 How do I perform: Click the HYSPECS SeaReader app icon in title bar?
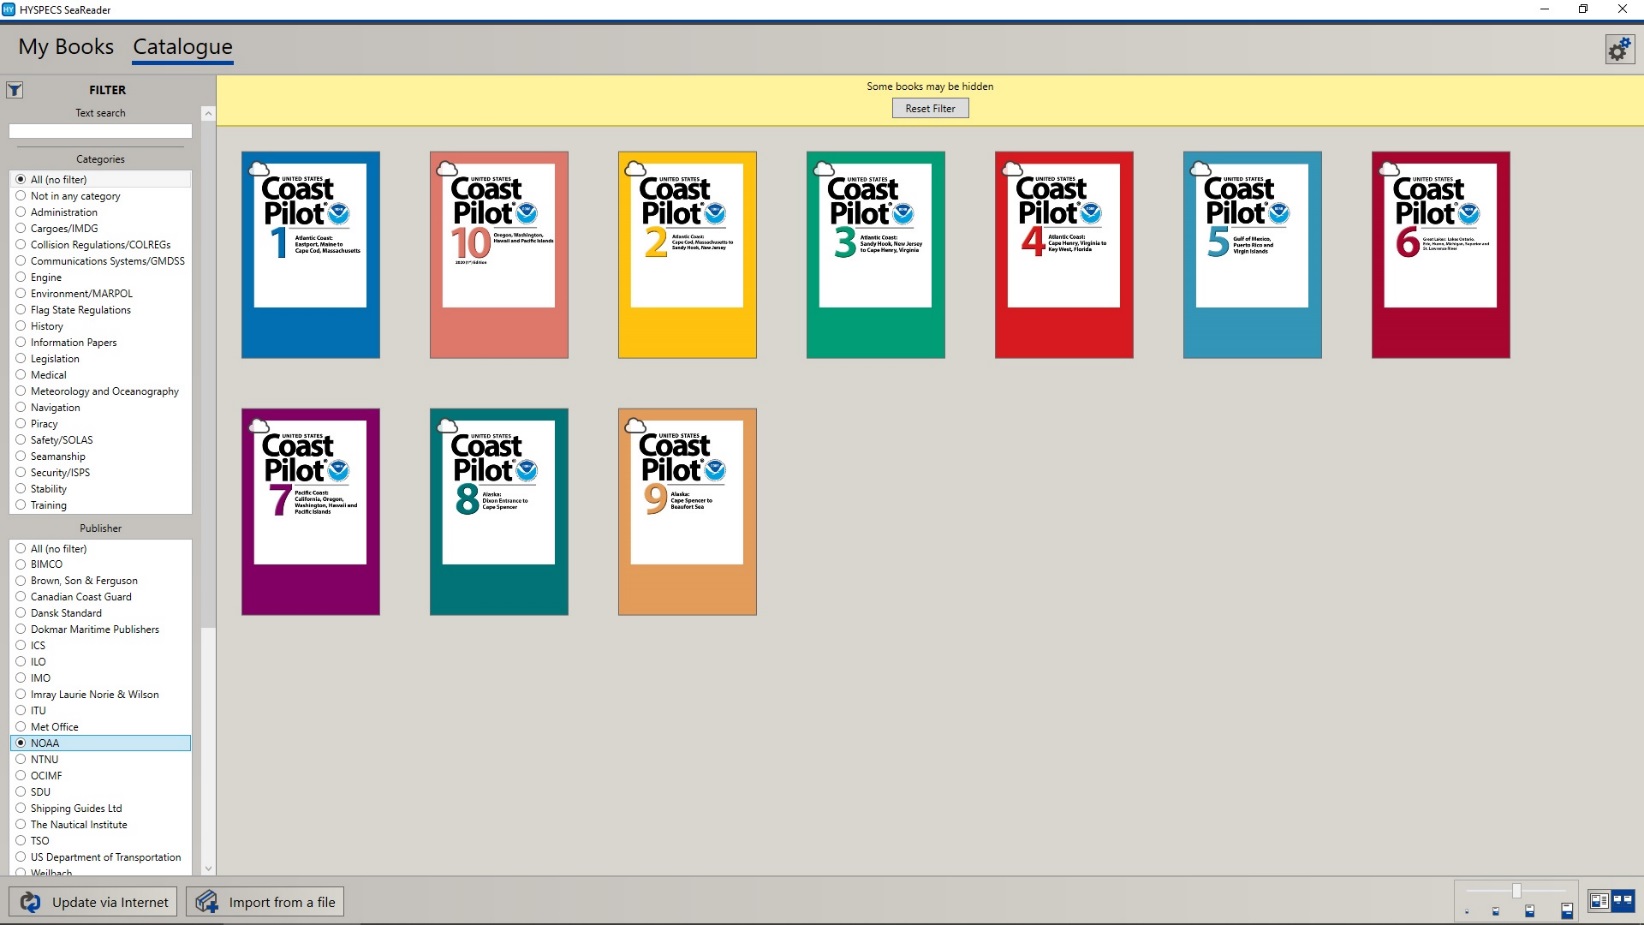[9, 9]
